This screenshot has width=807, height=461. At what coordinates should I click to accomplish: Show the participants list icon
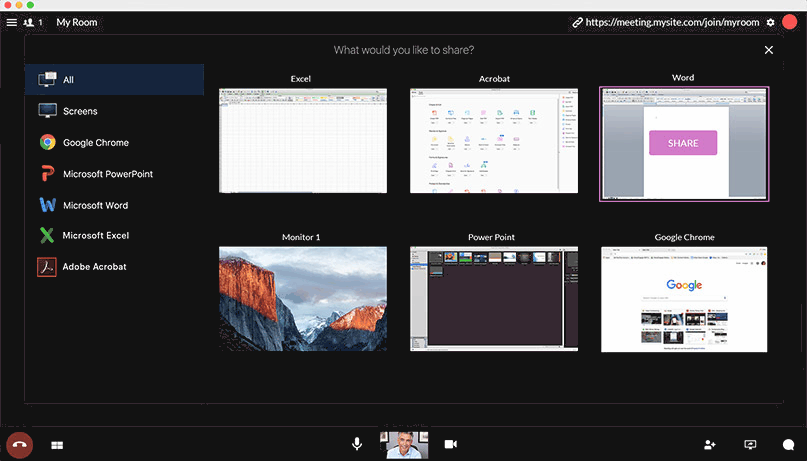click(x=29, y=23)
